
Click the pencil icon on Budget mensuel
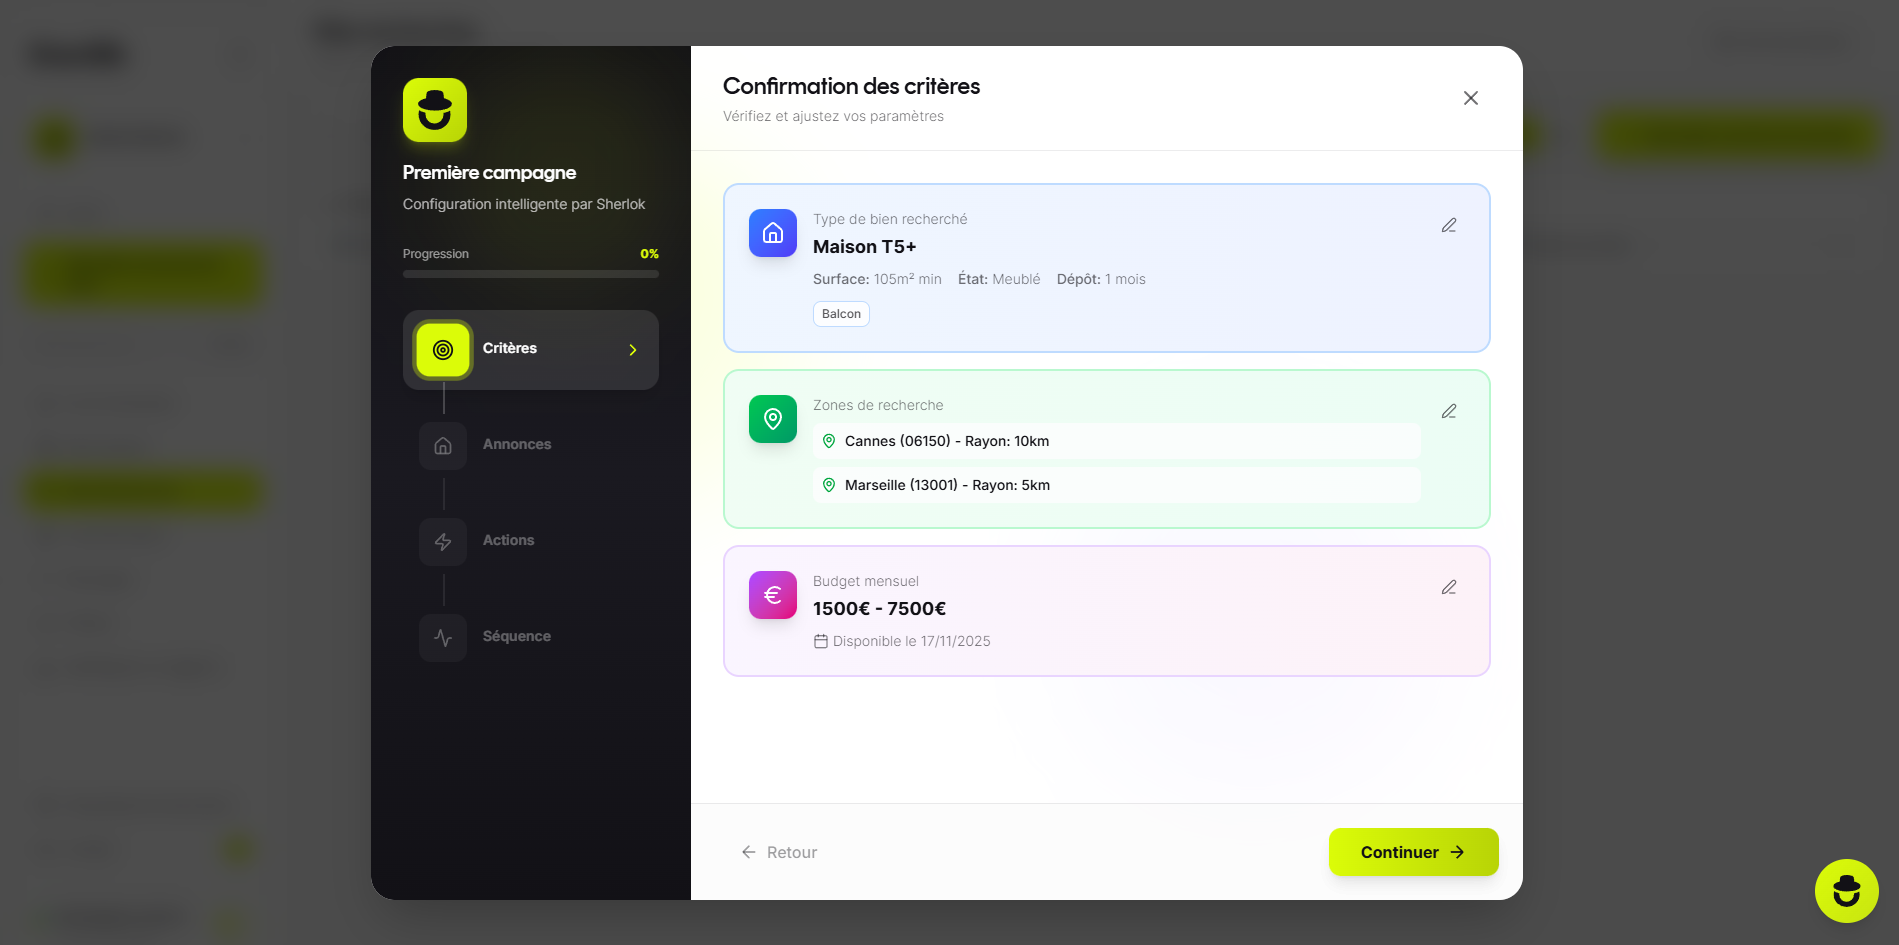[1449, 587]
